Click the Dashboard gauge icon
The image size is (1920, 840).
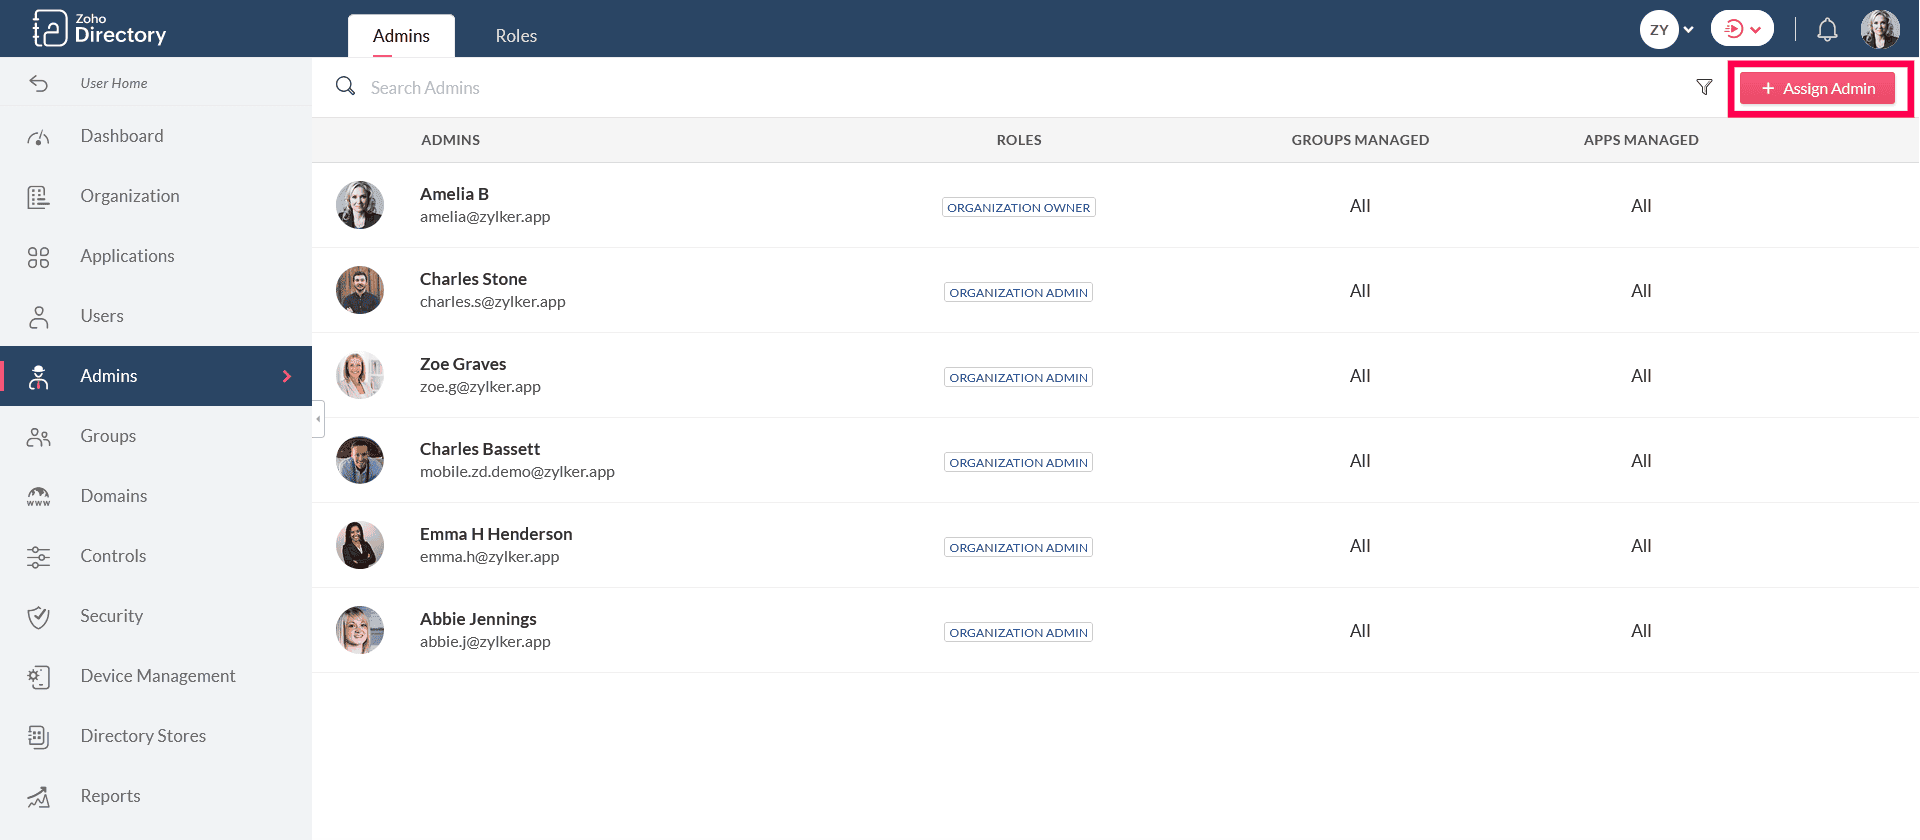tap(38, 137)
